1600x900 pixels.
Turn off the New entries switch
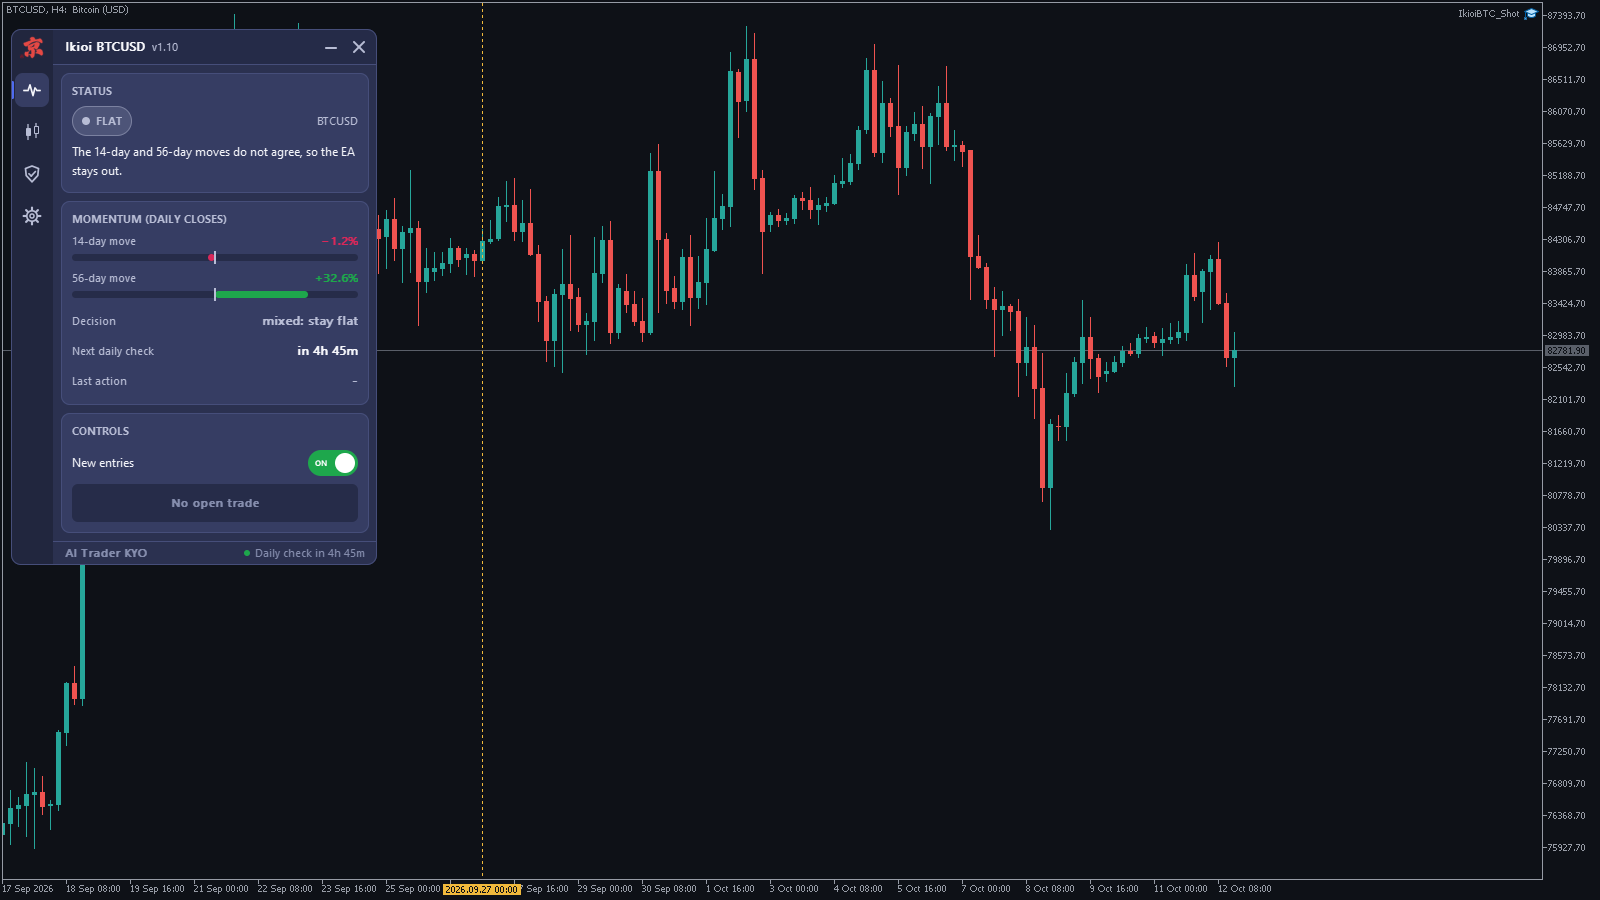[x=333, y=463]
